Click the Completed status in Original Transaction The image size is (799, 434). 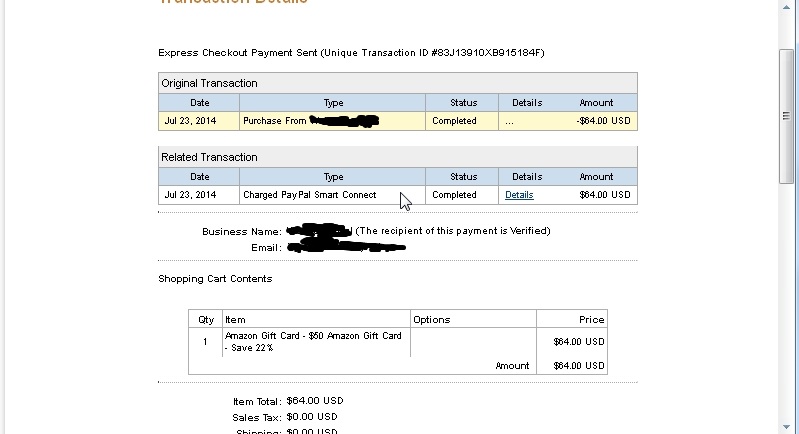click(454, 121)
